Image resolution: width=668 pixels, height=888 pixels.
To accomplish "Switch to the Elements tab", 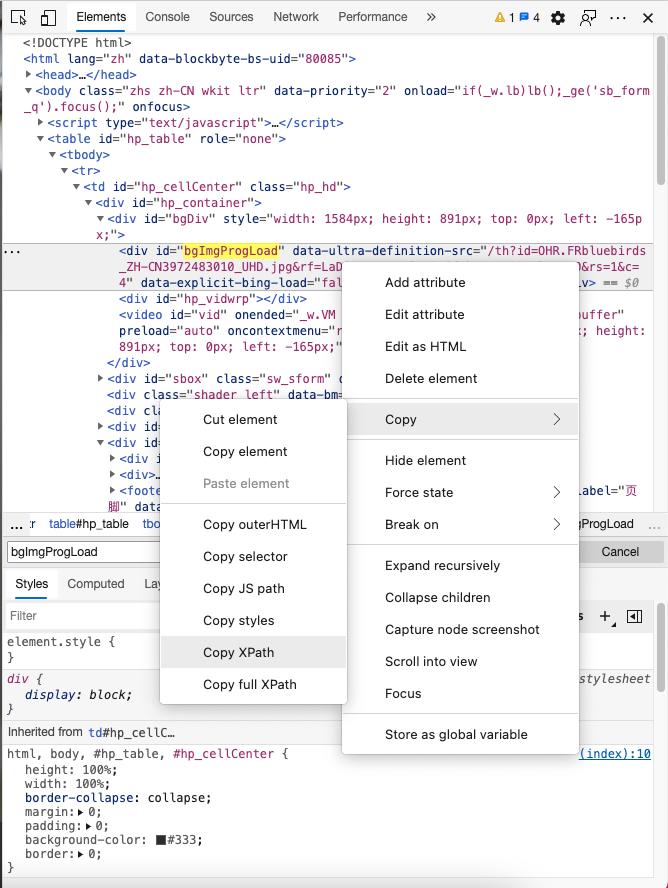I will tap(101, 17).
